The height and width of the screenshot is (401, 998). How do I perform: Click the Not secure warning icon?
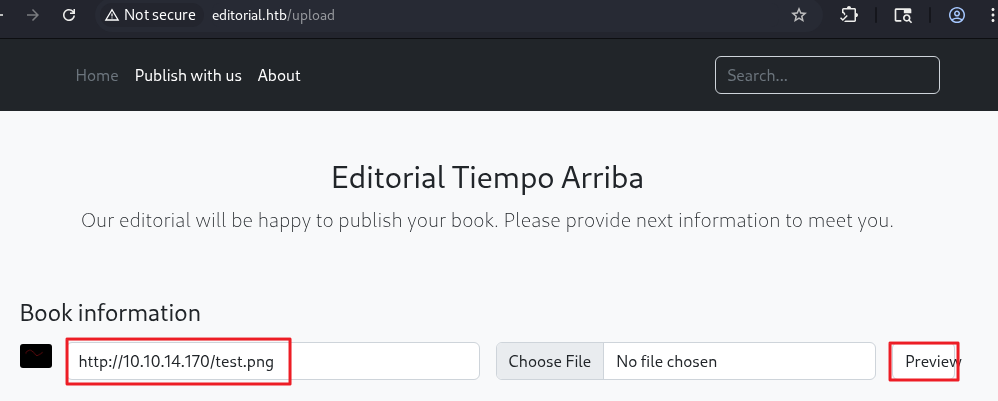pyautogui.click(x=111, y=15)
